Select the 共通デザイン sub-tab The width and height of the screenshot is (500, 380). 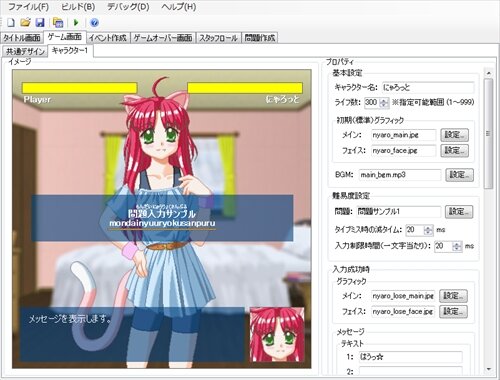coord(25,51)
